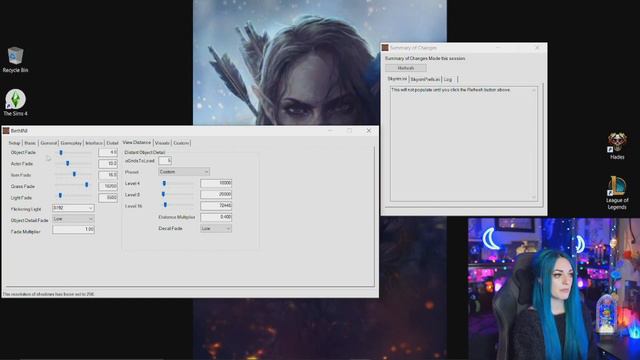Click the Summary of Changes title icon
This screenshot has width=640, height=360.
pyautogui.click(x=385, y=48)
